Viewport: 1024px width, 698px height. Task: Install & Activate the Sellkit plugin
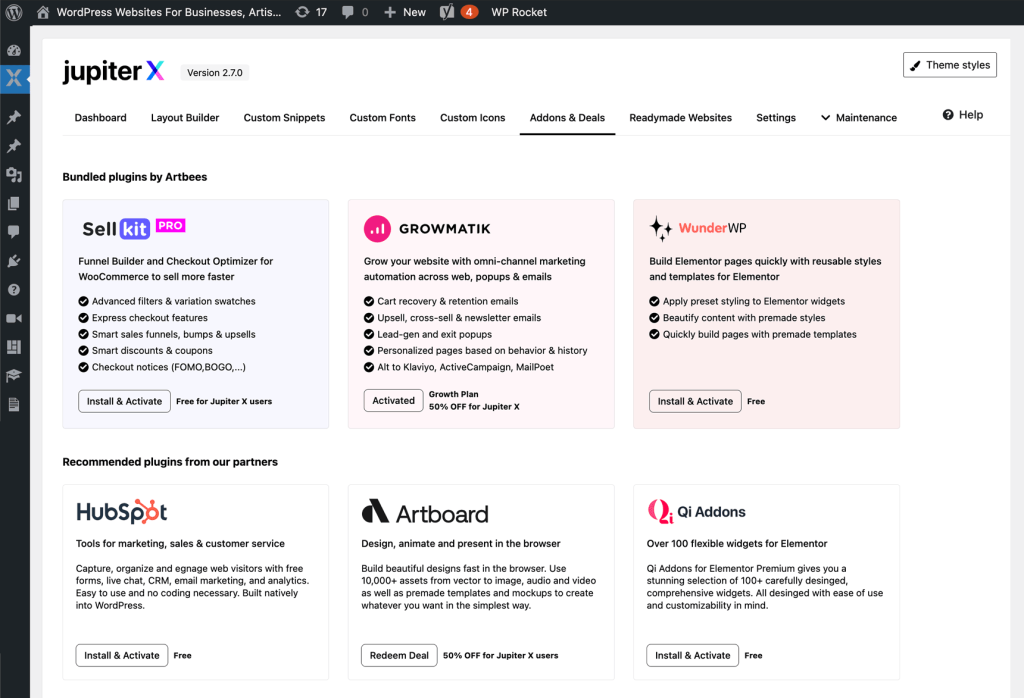tap(124, 401)
